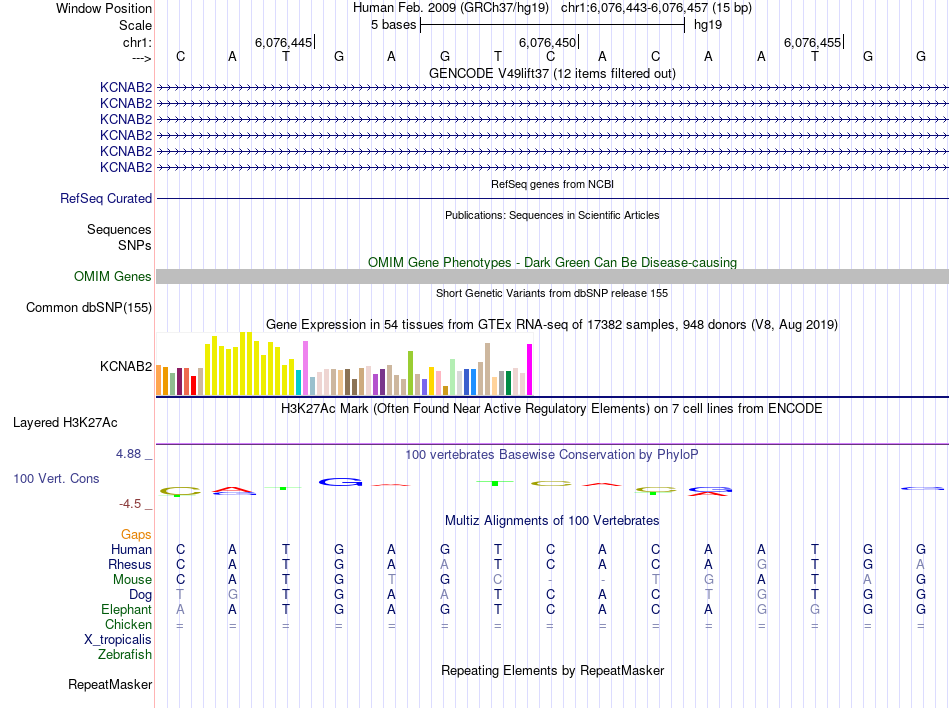
Task: Click the X_tropicalis alignment row label
Action: point(118,640)
